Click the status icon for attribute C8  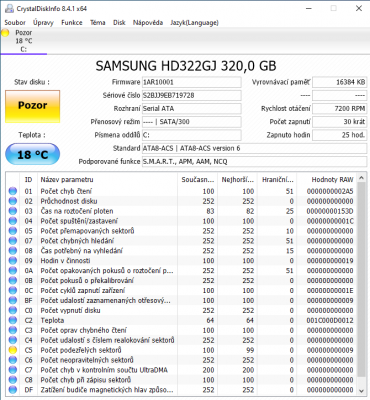[x=13, y=380]
